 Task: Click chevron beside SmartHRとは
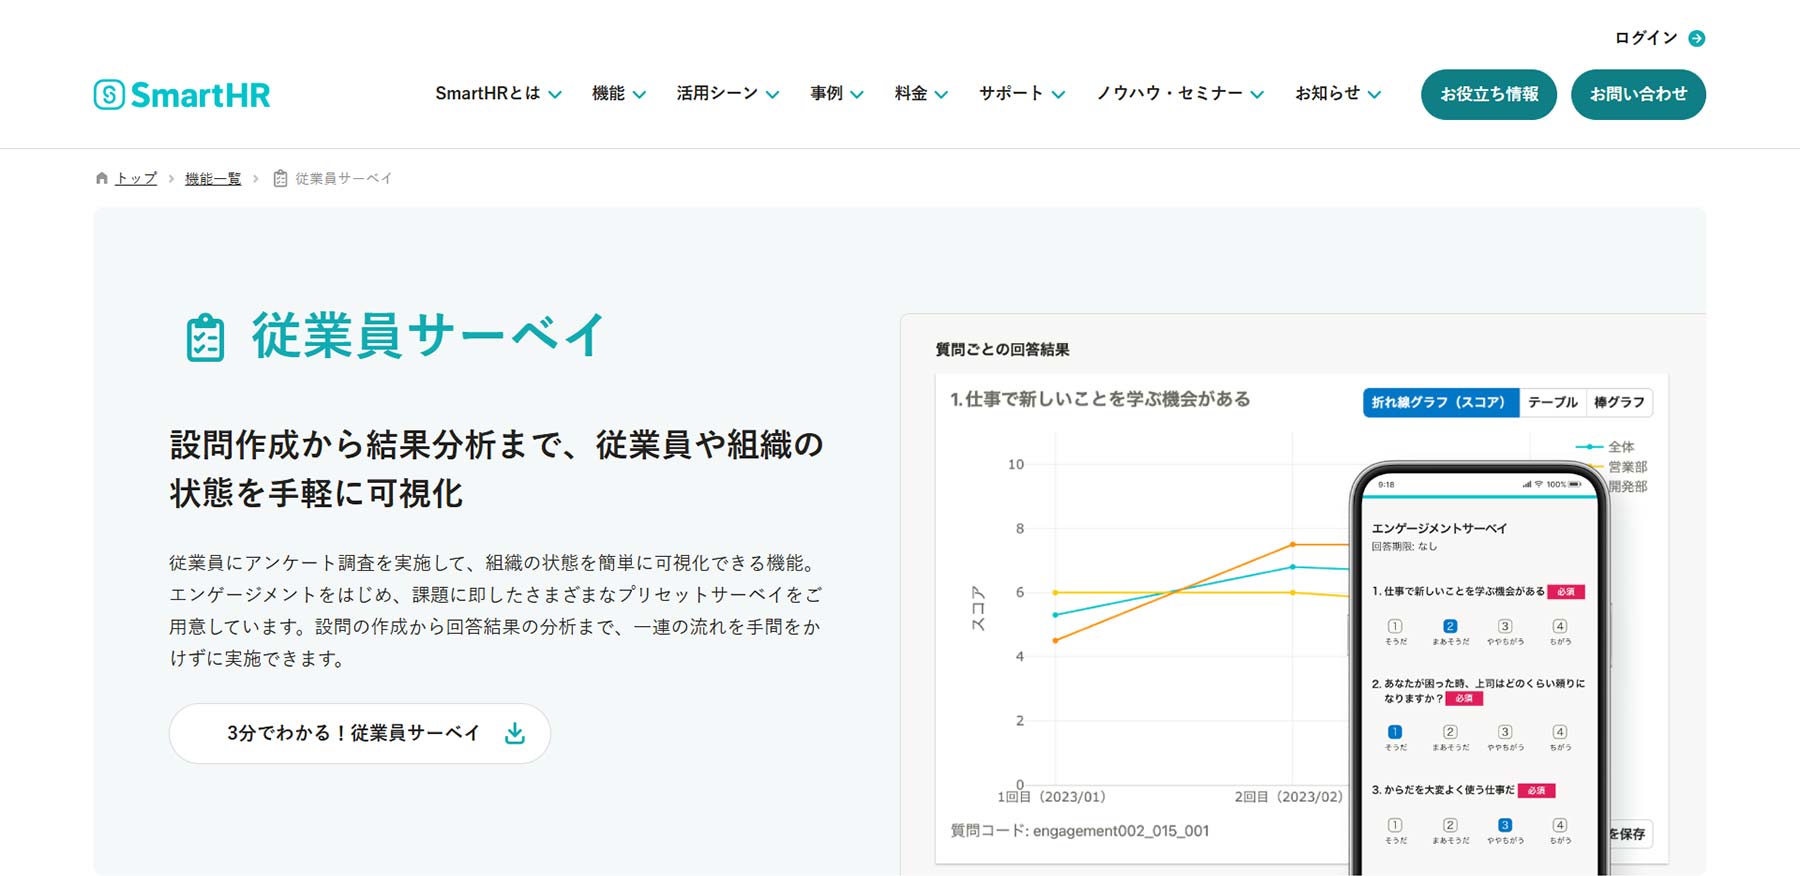pyautogui.click(x=555, y=95)
